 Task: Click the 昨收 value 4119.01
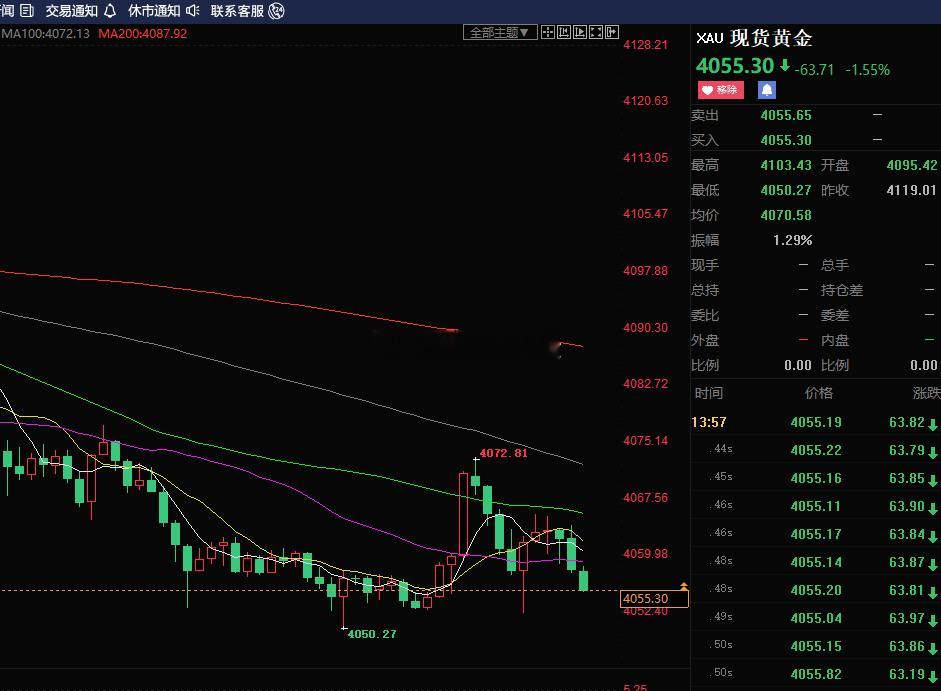tap(912, 190)
